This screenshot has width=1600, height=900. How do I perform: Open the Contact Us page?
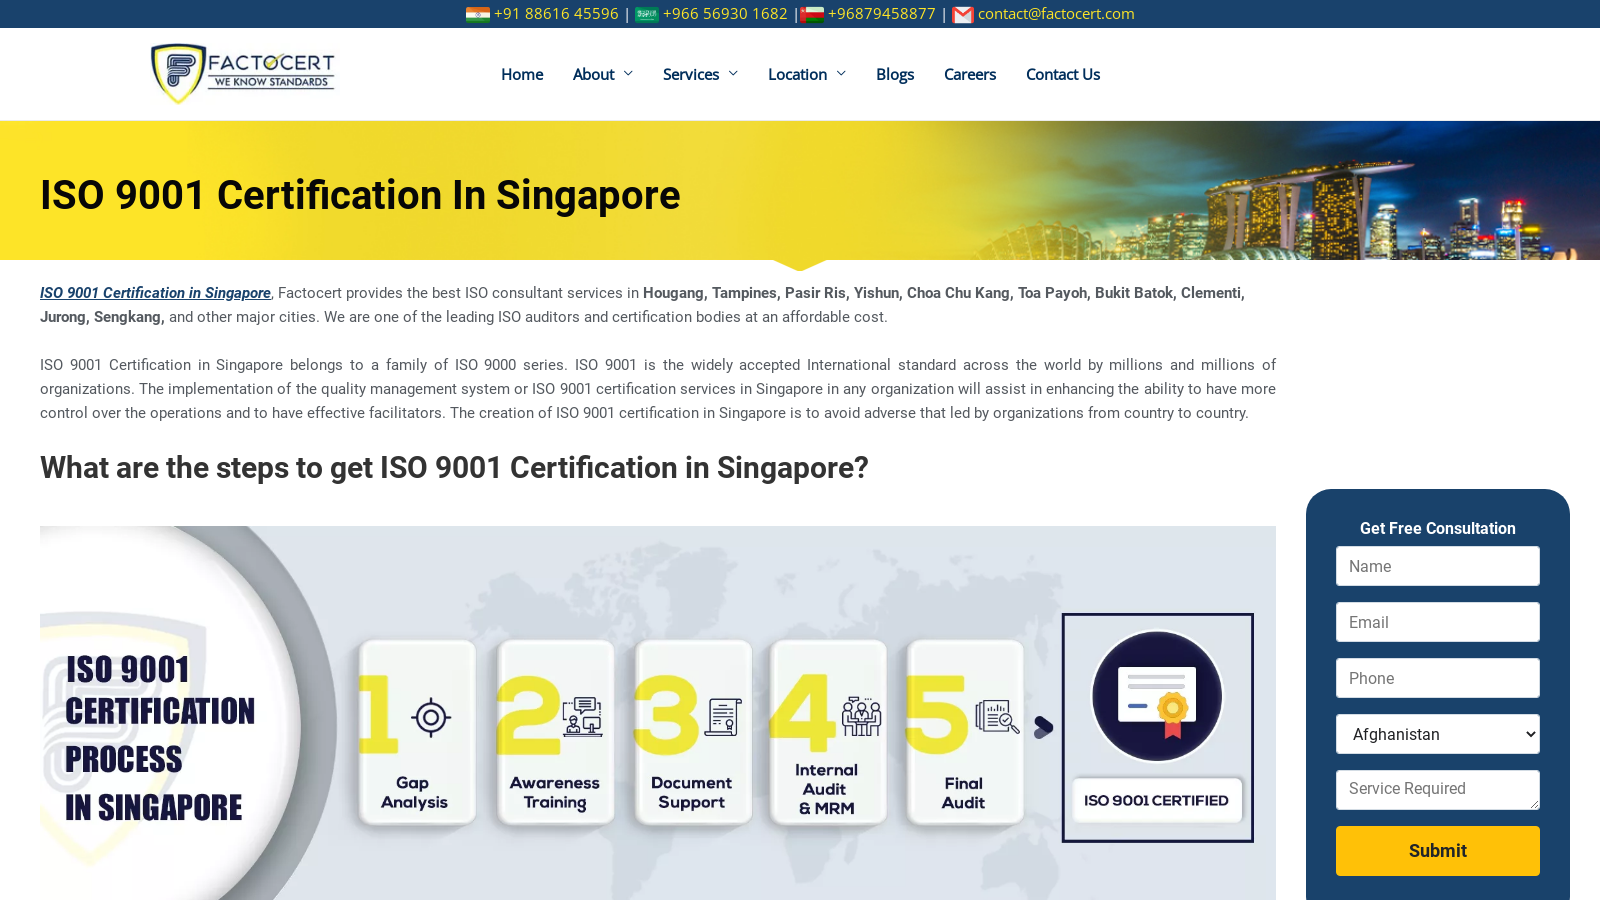[1063, 74]
